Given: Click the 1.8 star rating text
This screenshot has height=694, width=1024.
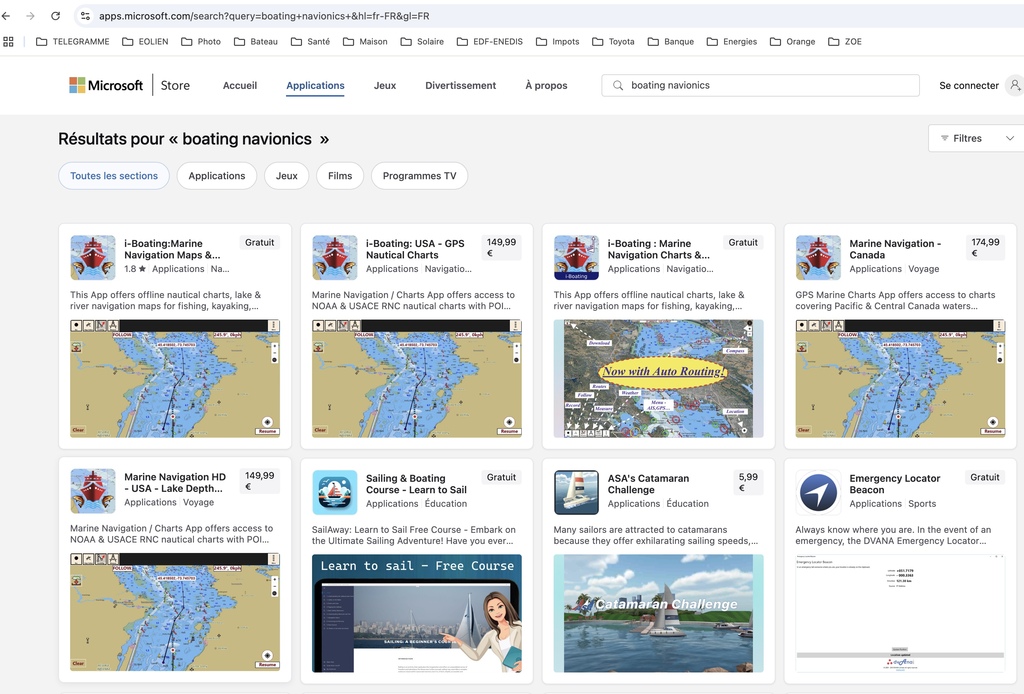Looking at the screenshot, I should click(135, 269).
